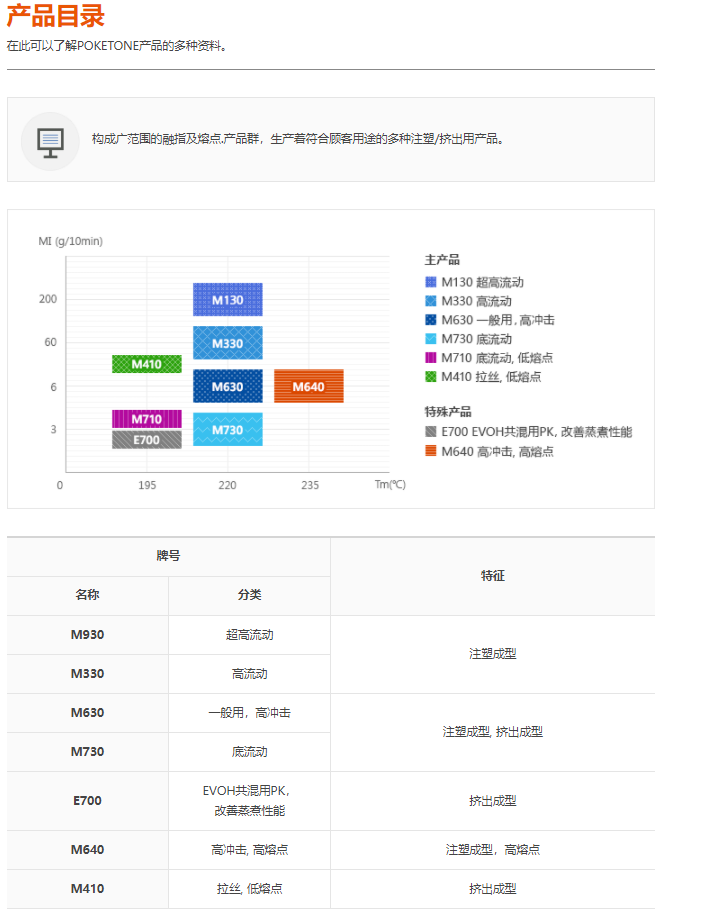Viewport: 710px width, 919px height.
Task: Click the M710 legend color swatch
Action: (430, 358)
